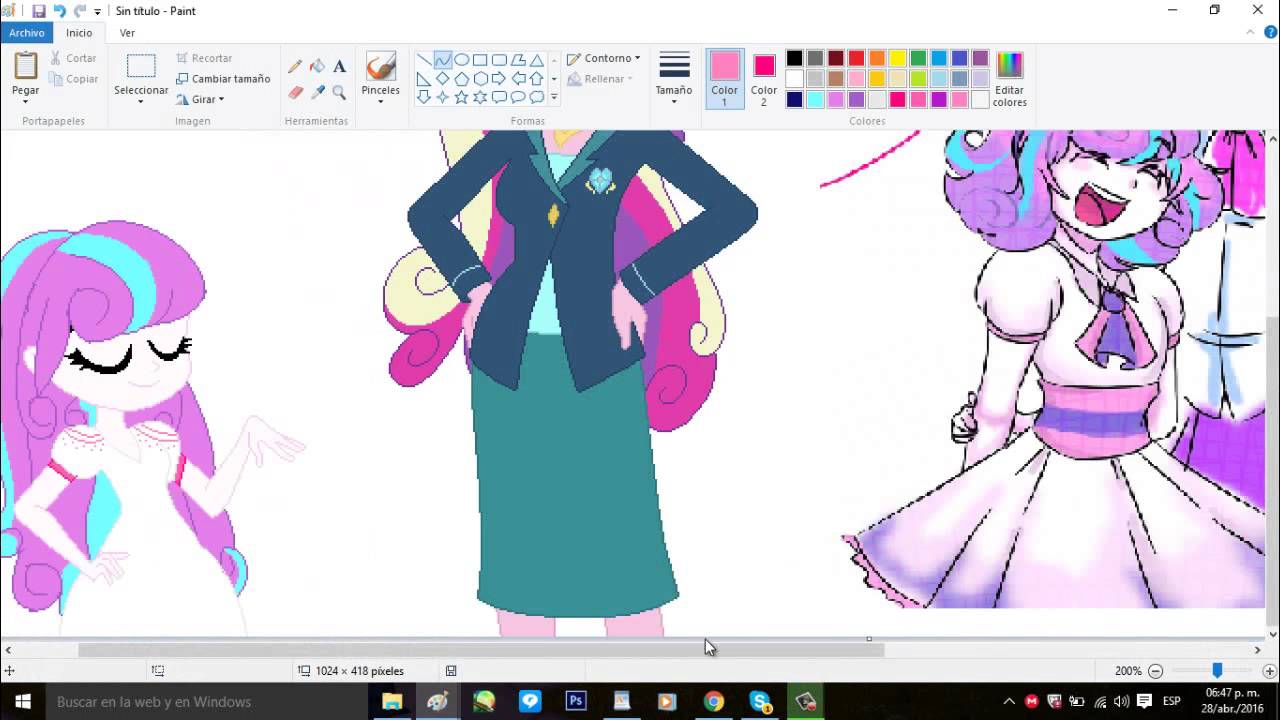Open Google Chrome from the taskbar
The width and height of the screenshot is (1280, 720).
713,701
